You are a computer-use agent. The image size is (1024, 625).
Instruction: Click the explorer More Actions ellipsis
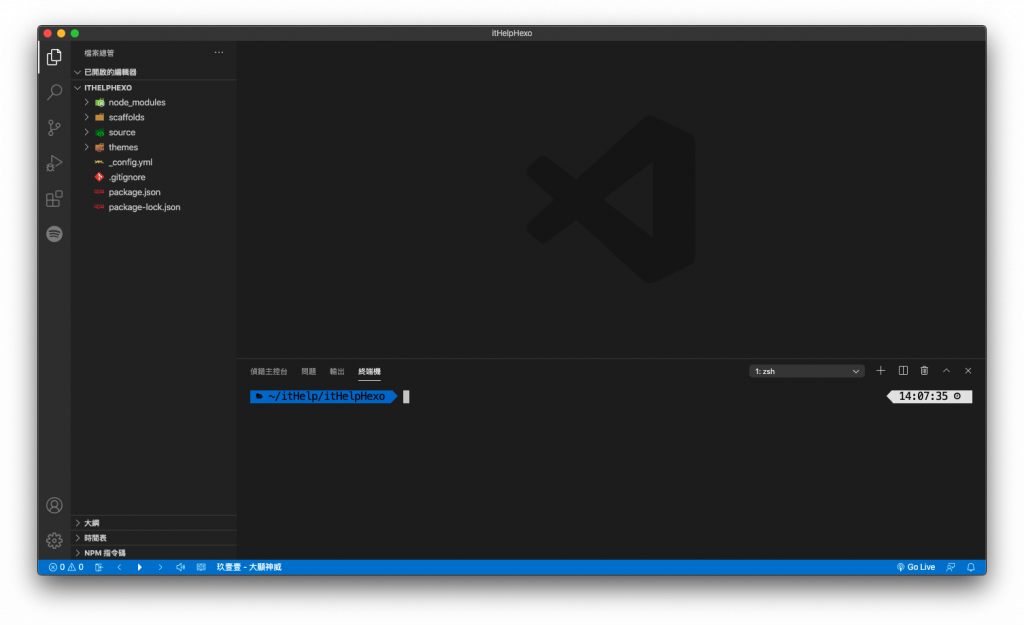(219, 52)
